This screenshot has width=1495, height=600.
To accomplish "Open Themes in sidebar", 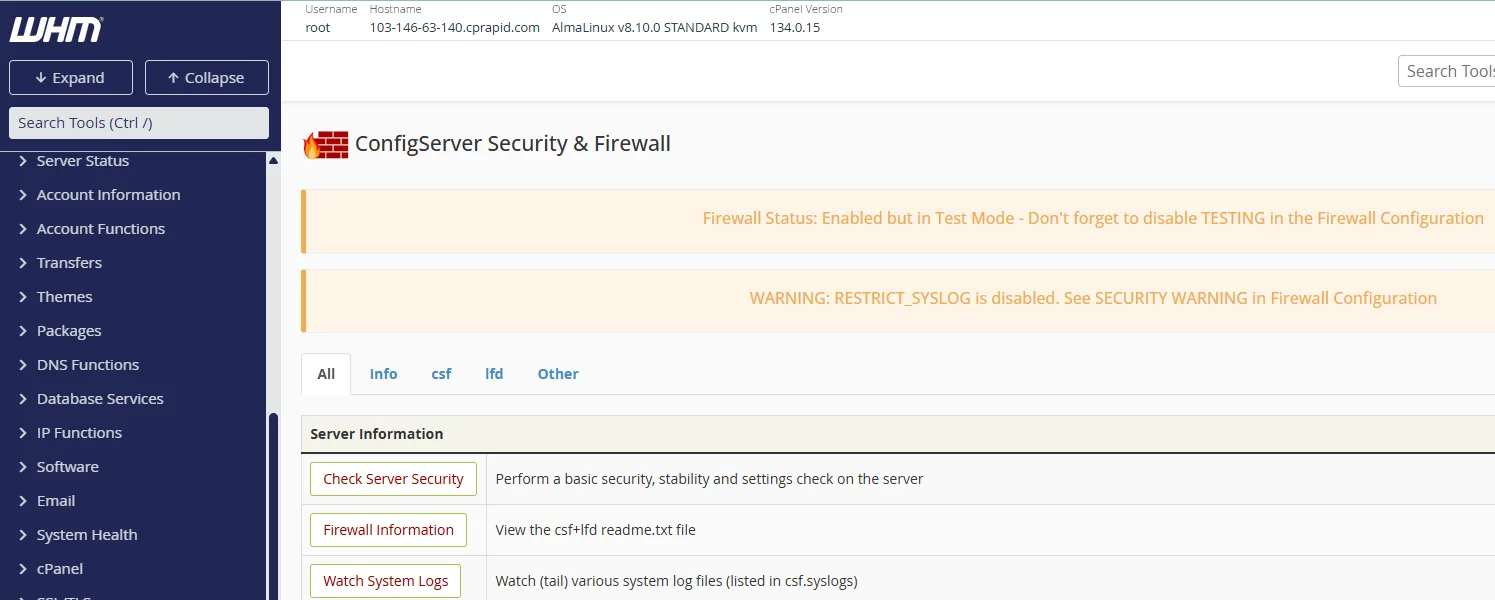I will (x=65, y=297).
